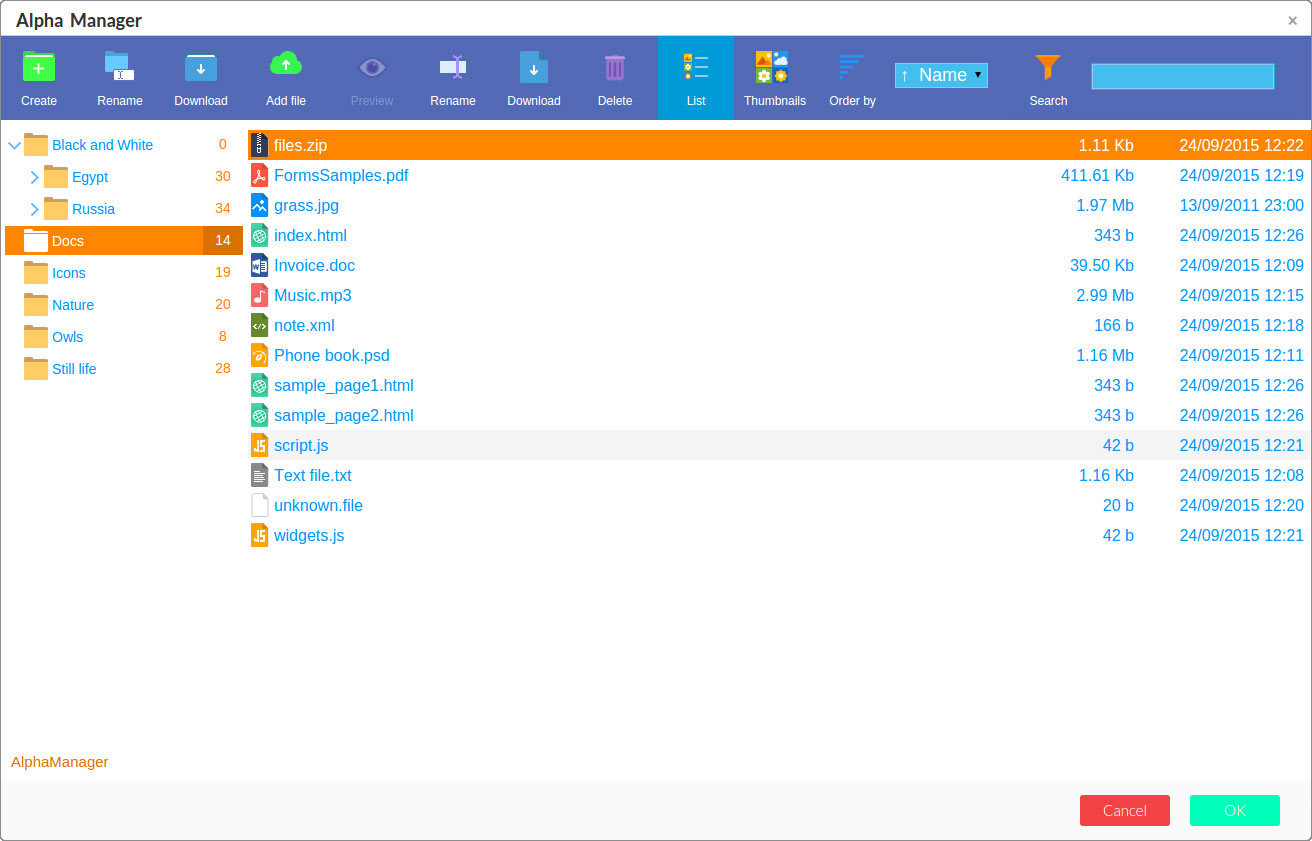Collapse the Black and White folder

click(14, 146)
